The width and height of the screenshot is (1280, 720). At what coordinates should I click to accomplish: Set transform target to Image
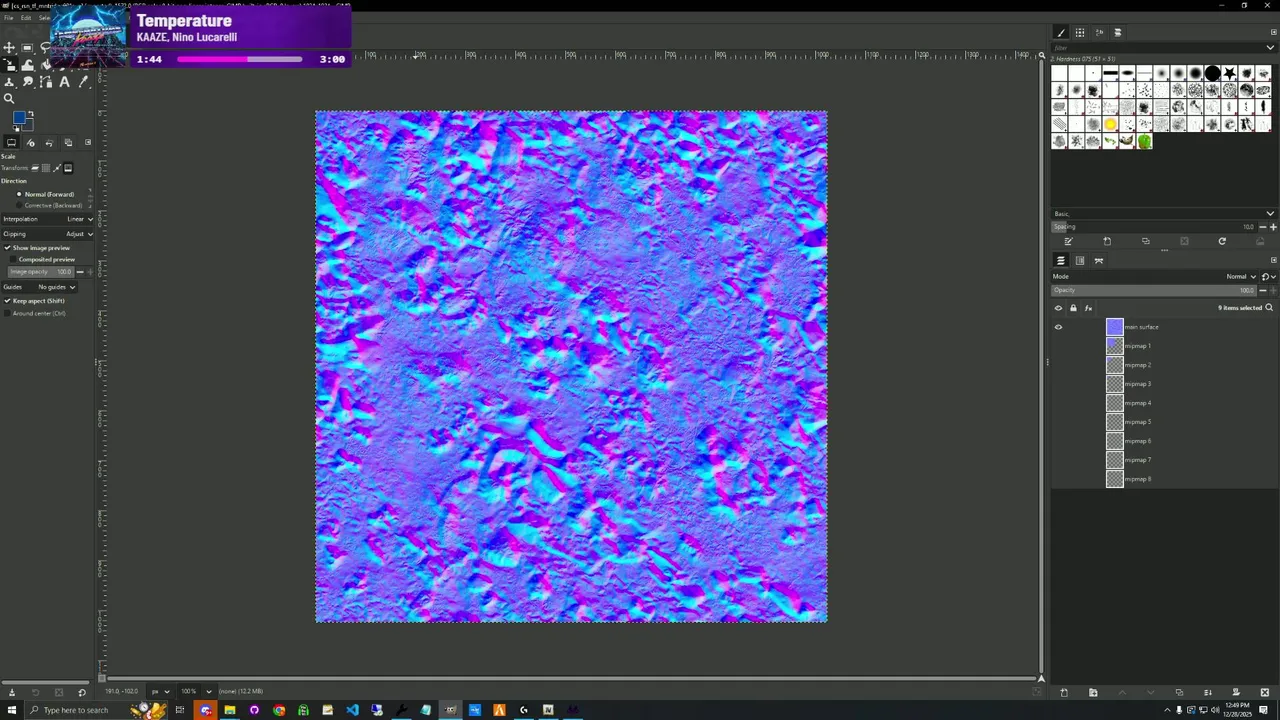pyautogui.click(x=68, y=168)
